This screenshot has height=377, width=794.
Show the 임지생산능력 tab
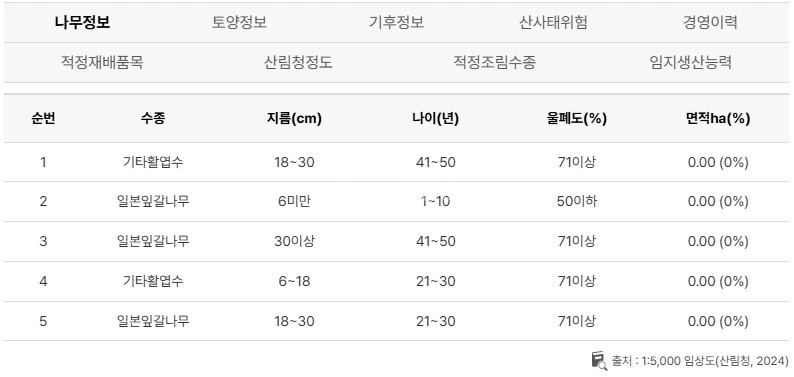coord(691,63)
